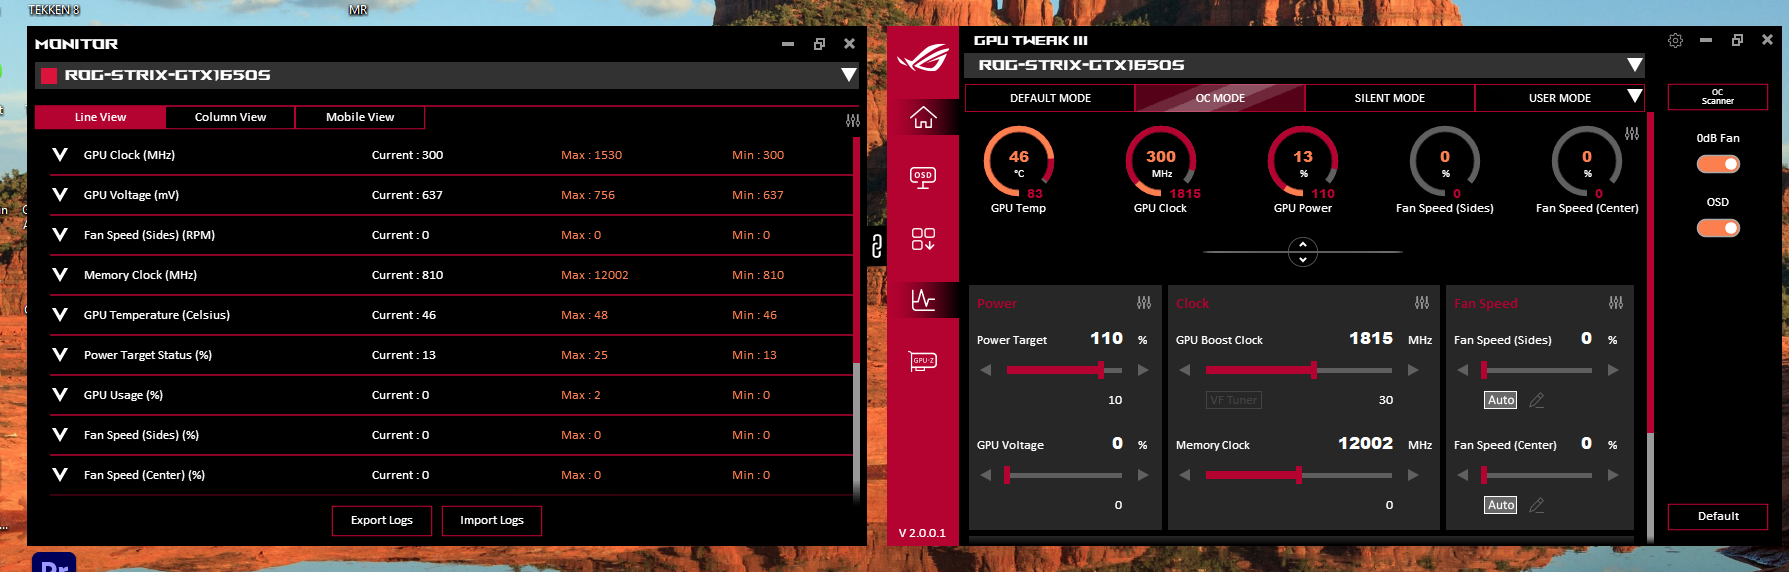
Task: Run the OC scanner
Action: (x=1718, y=97)
